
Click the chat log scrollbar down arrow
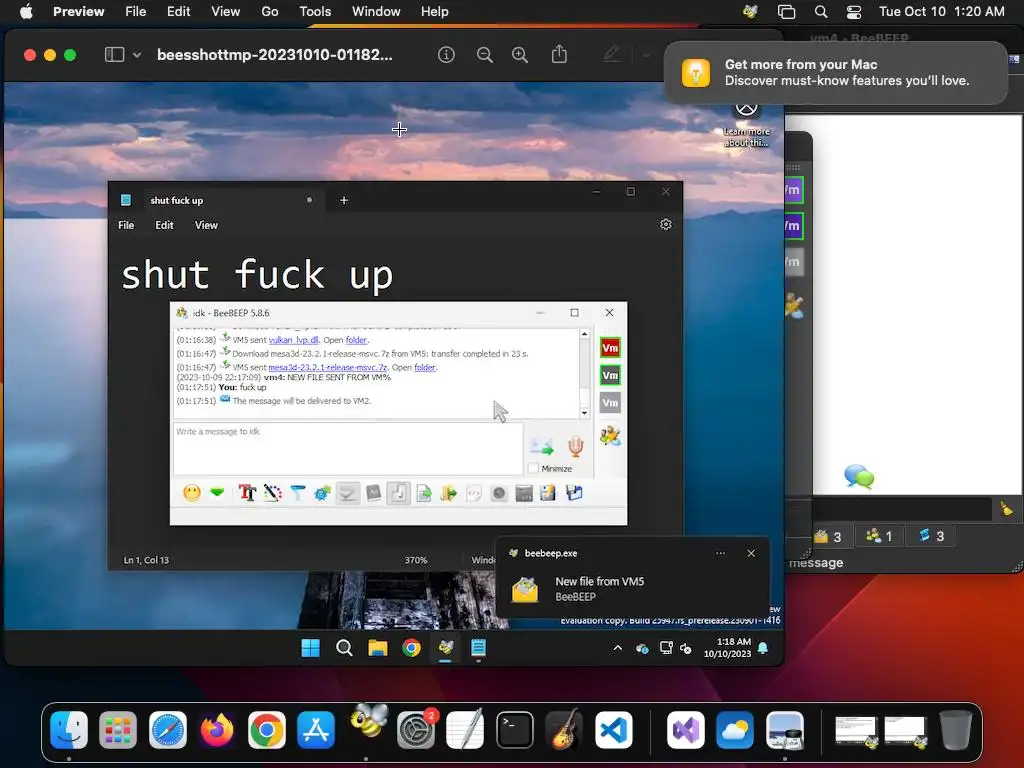pyautogui.click(x=584, y=413)
